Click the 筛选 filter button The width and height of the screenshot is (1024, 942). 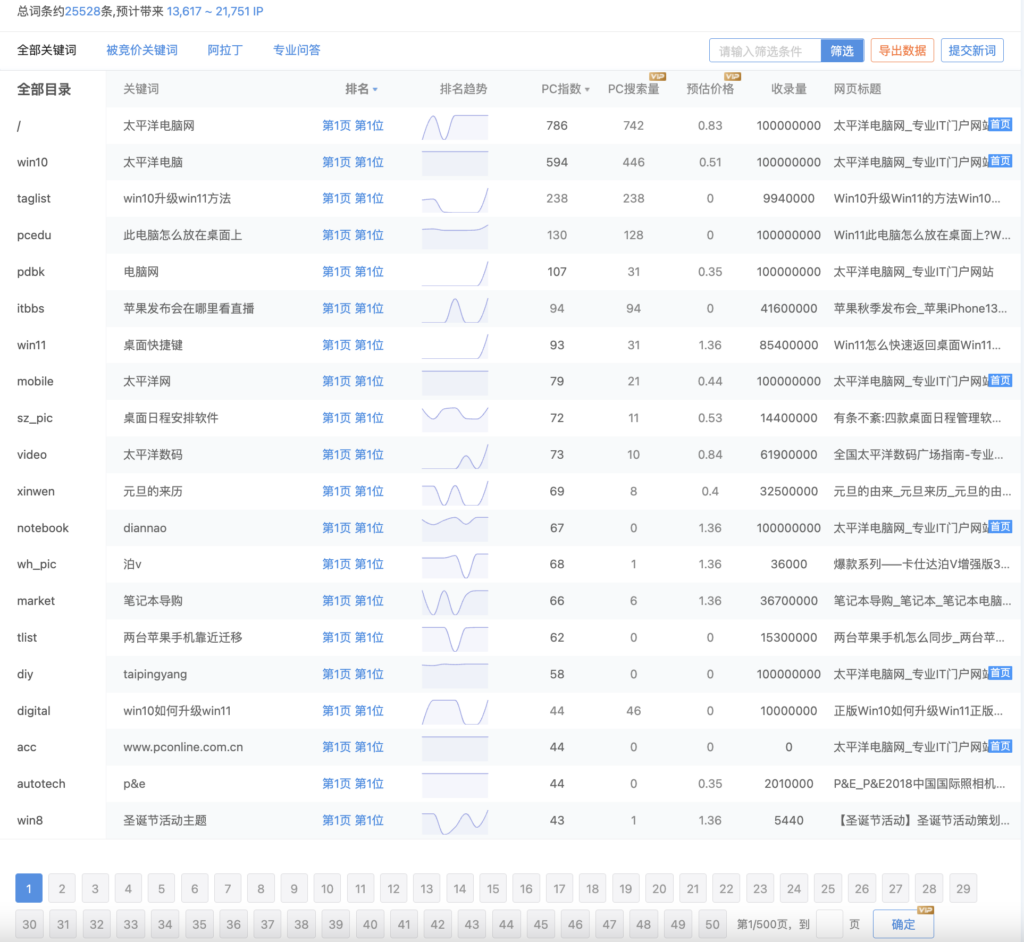842,51
